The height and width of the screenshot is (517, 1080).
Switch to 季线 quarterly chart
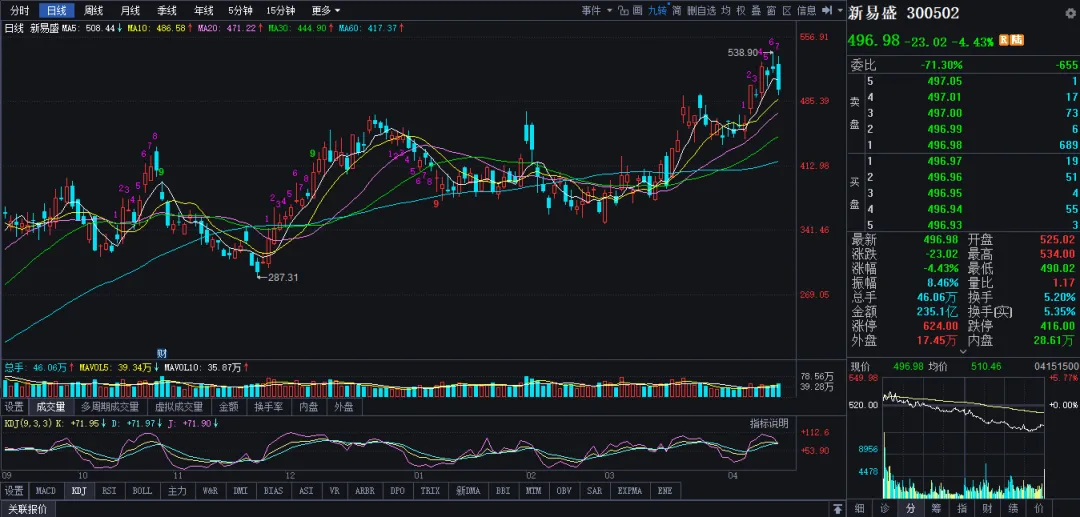(x=166, y=10)
